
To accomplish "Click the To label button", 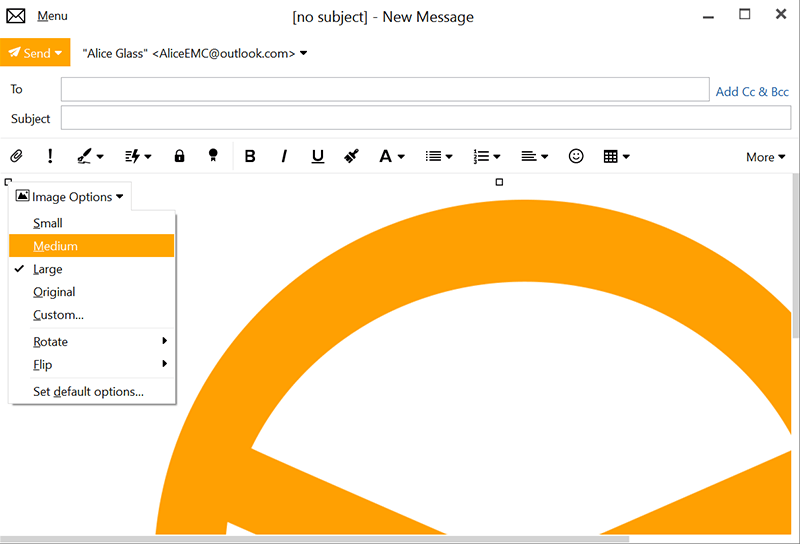I will tap(16, 89).
